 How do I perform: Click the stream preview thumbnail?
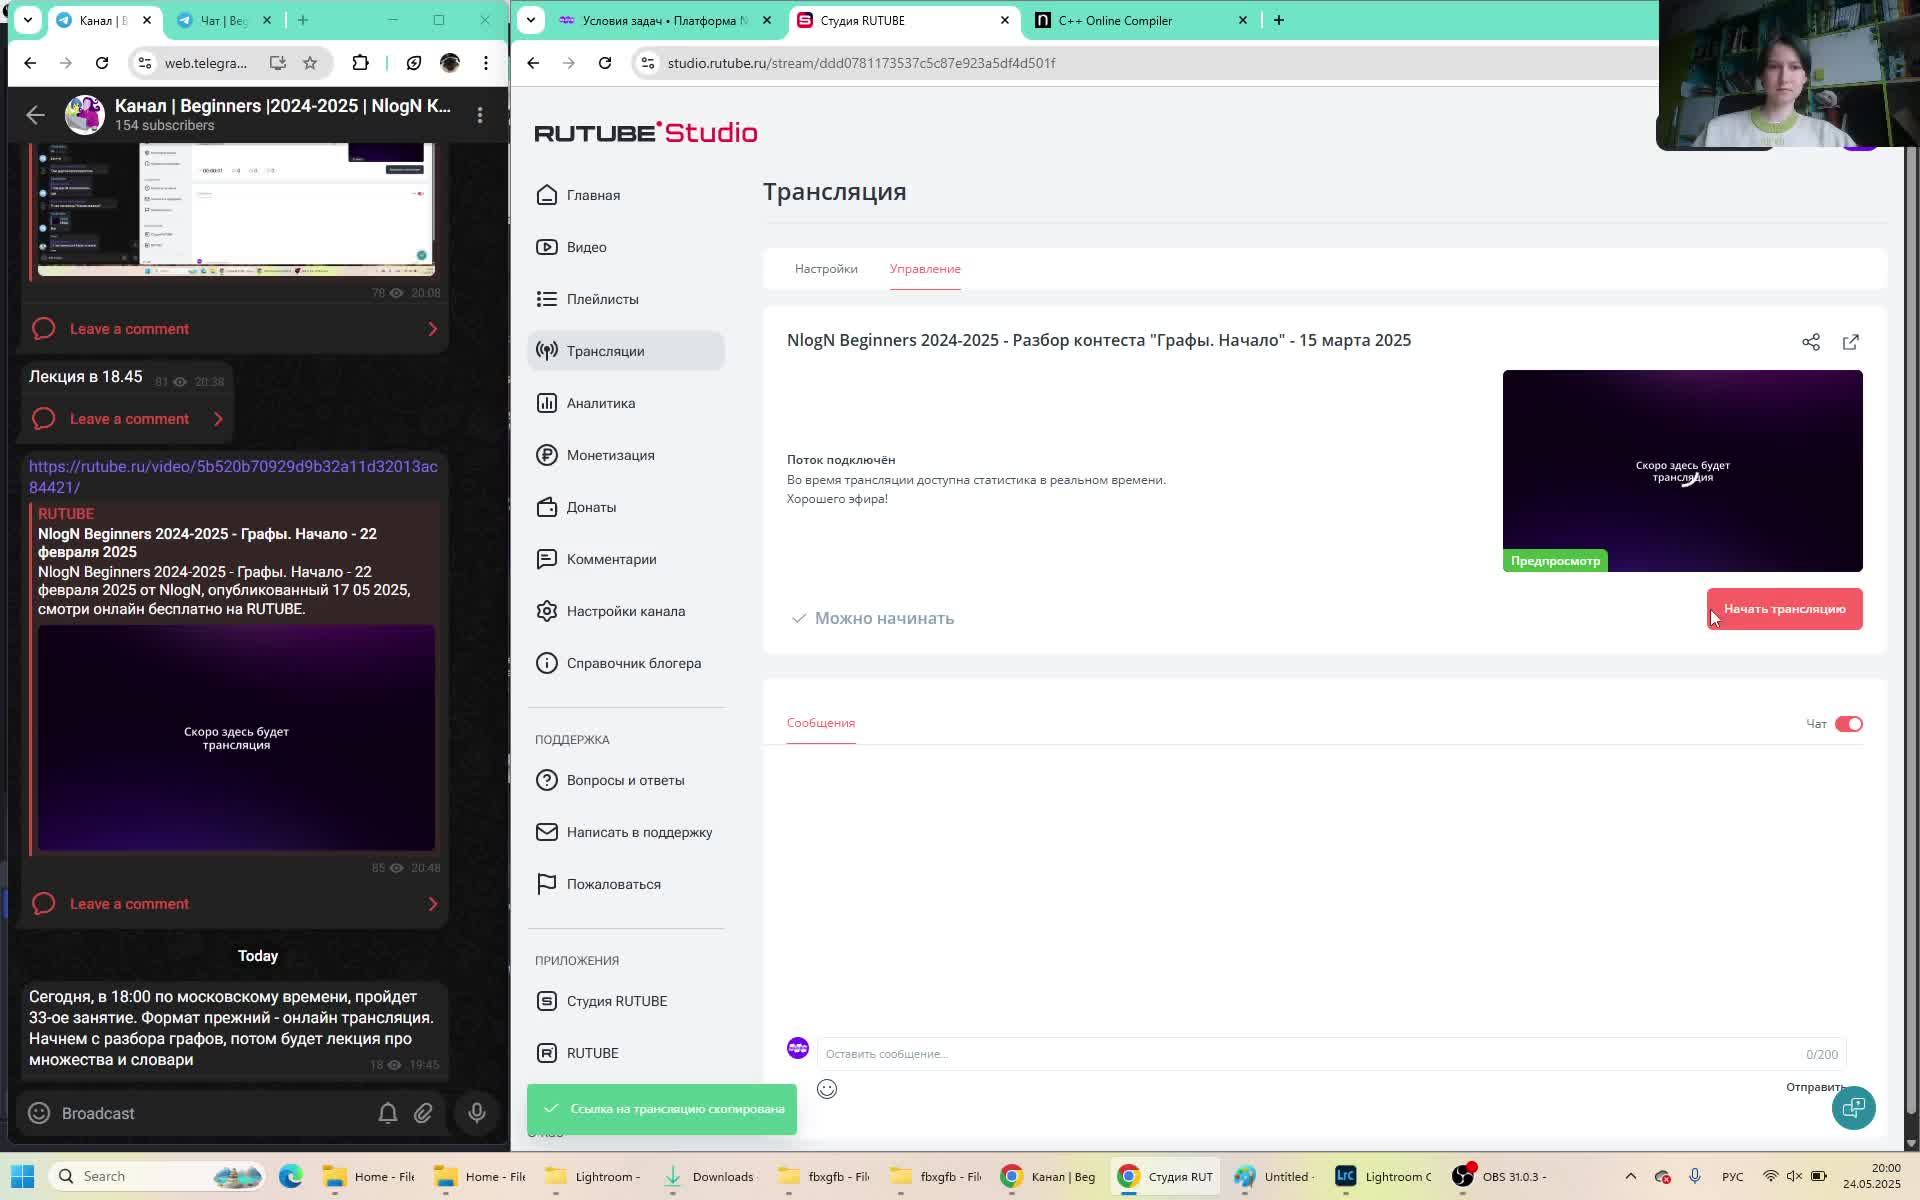1682,470
